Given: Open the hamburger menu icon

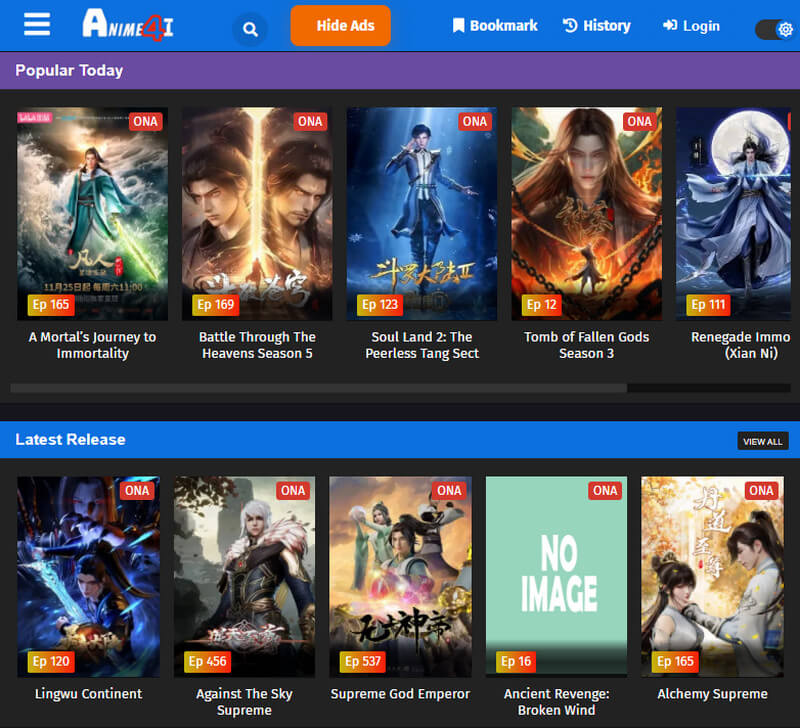Looking at the screenshot, I should [x=37, y=24].
